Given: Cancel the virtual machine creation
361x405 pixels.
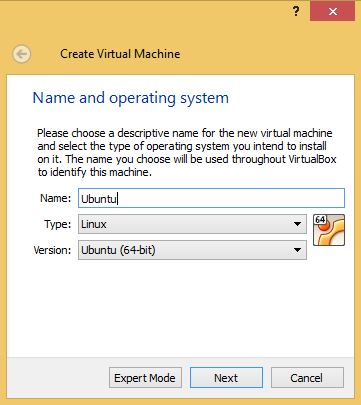Looking at the screenshot, I should (307, 378).
